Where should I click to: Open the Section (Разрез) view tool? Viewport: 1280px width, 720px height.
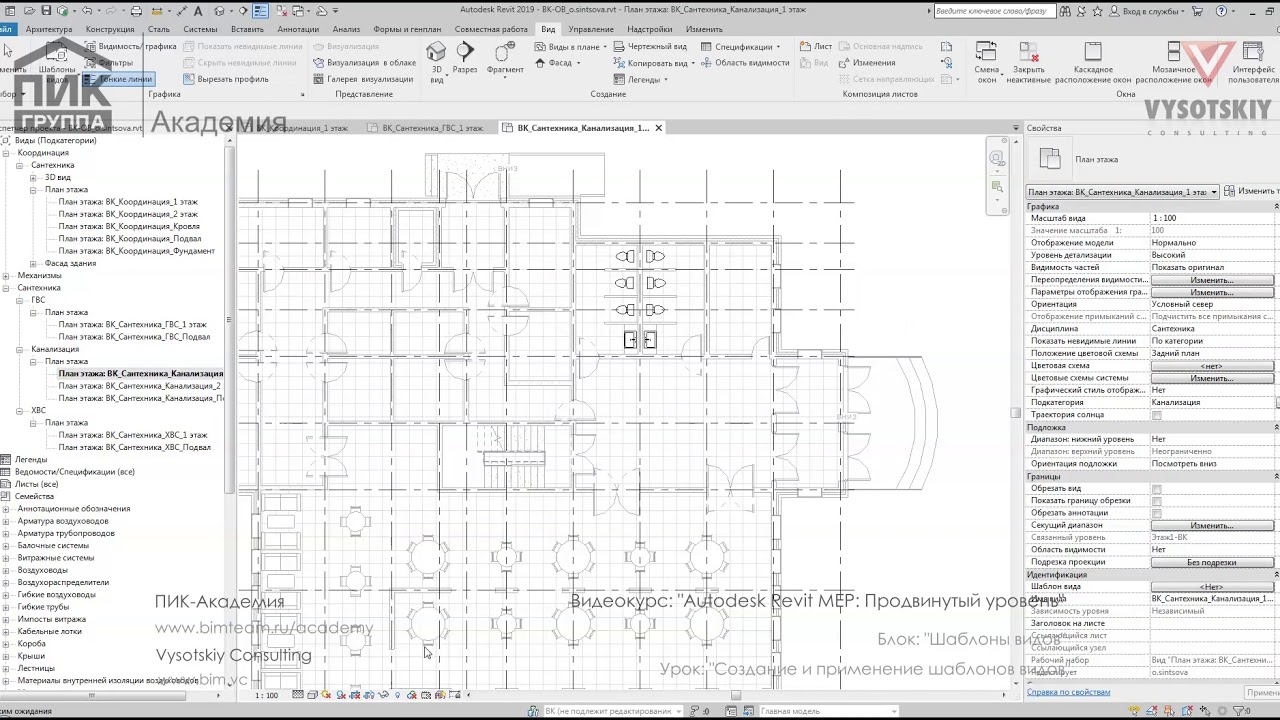click(464, 57)
